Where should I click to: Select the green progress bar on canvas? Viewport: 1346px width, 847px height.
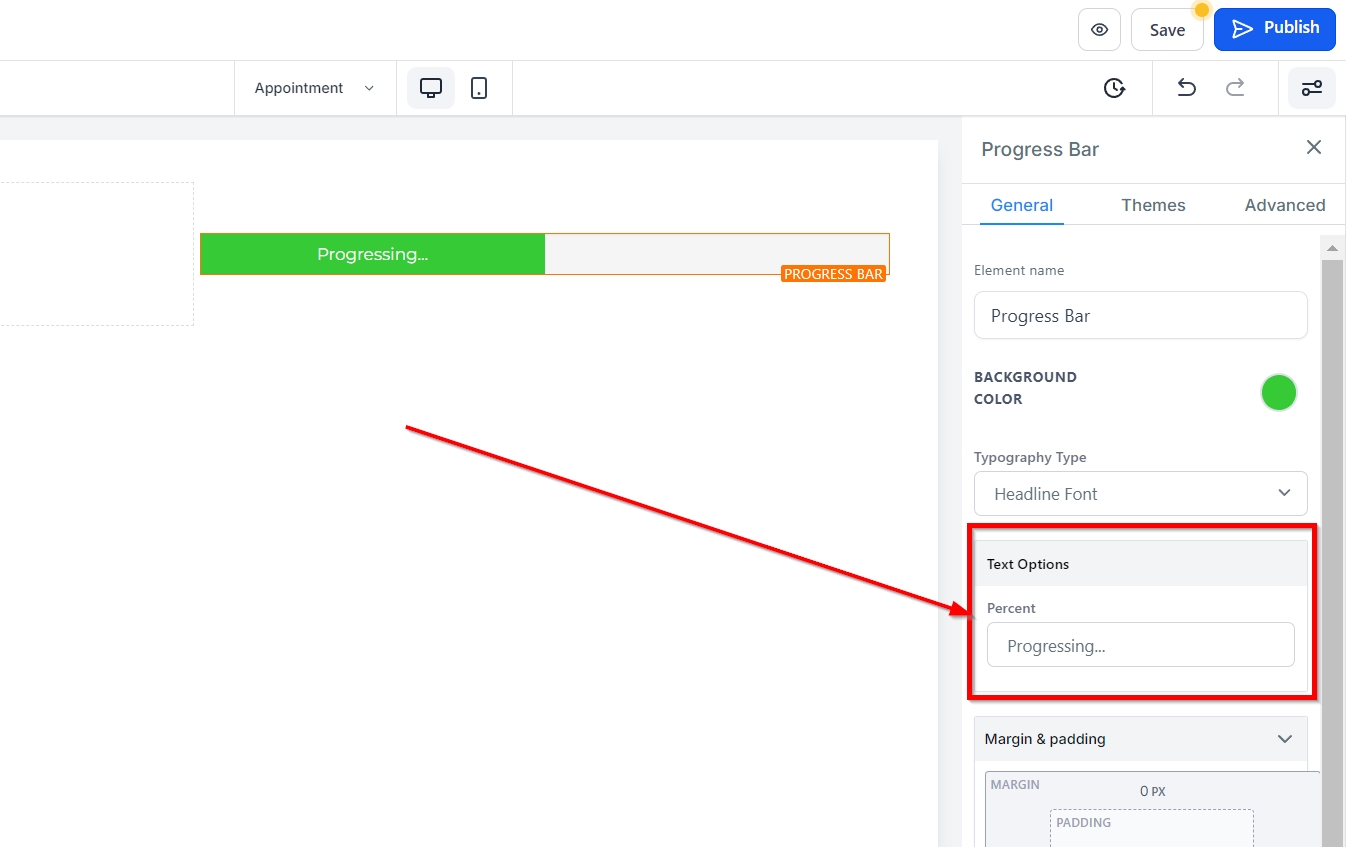[x=373, y=254]
